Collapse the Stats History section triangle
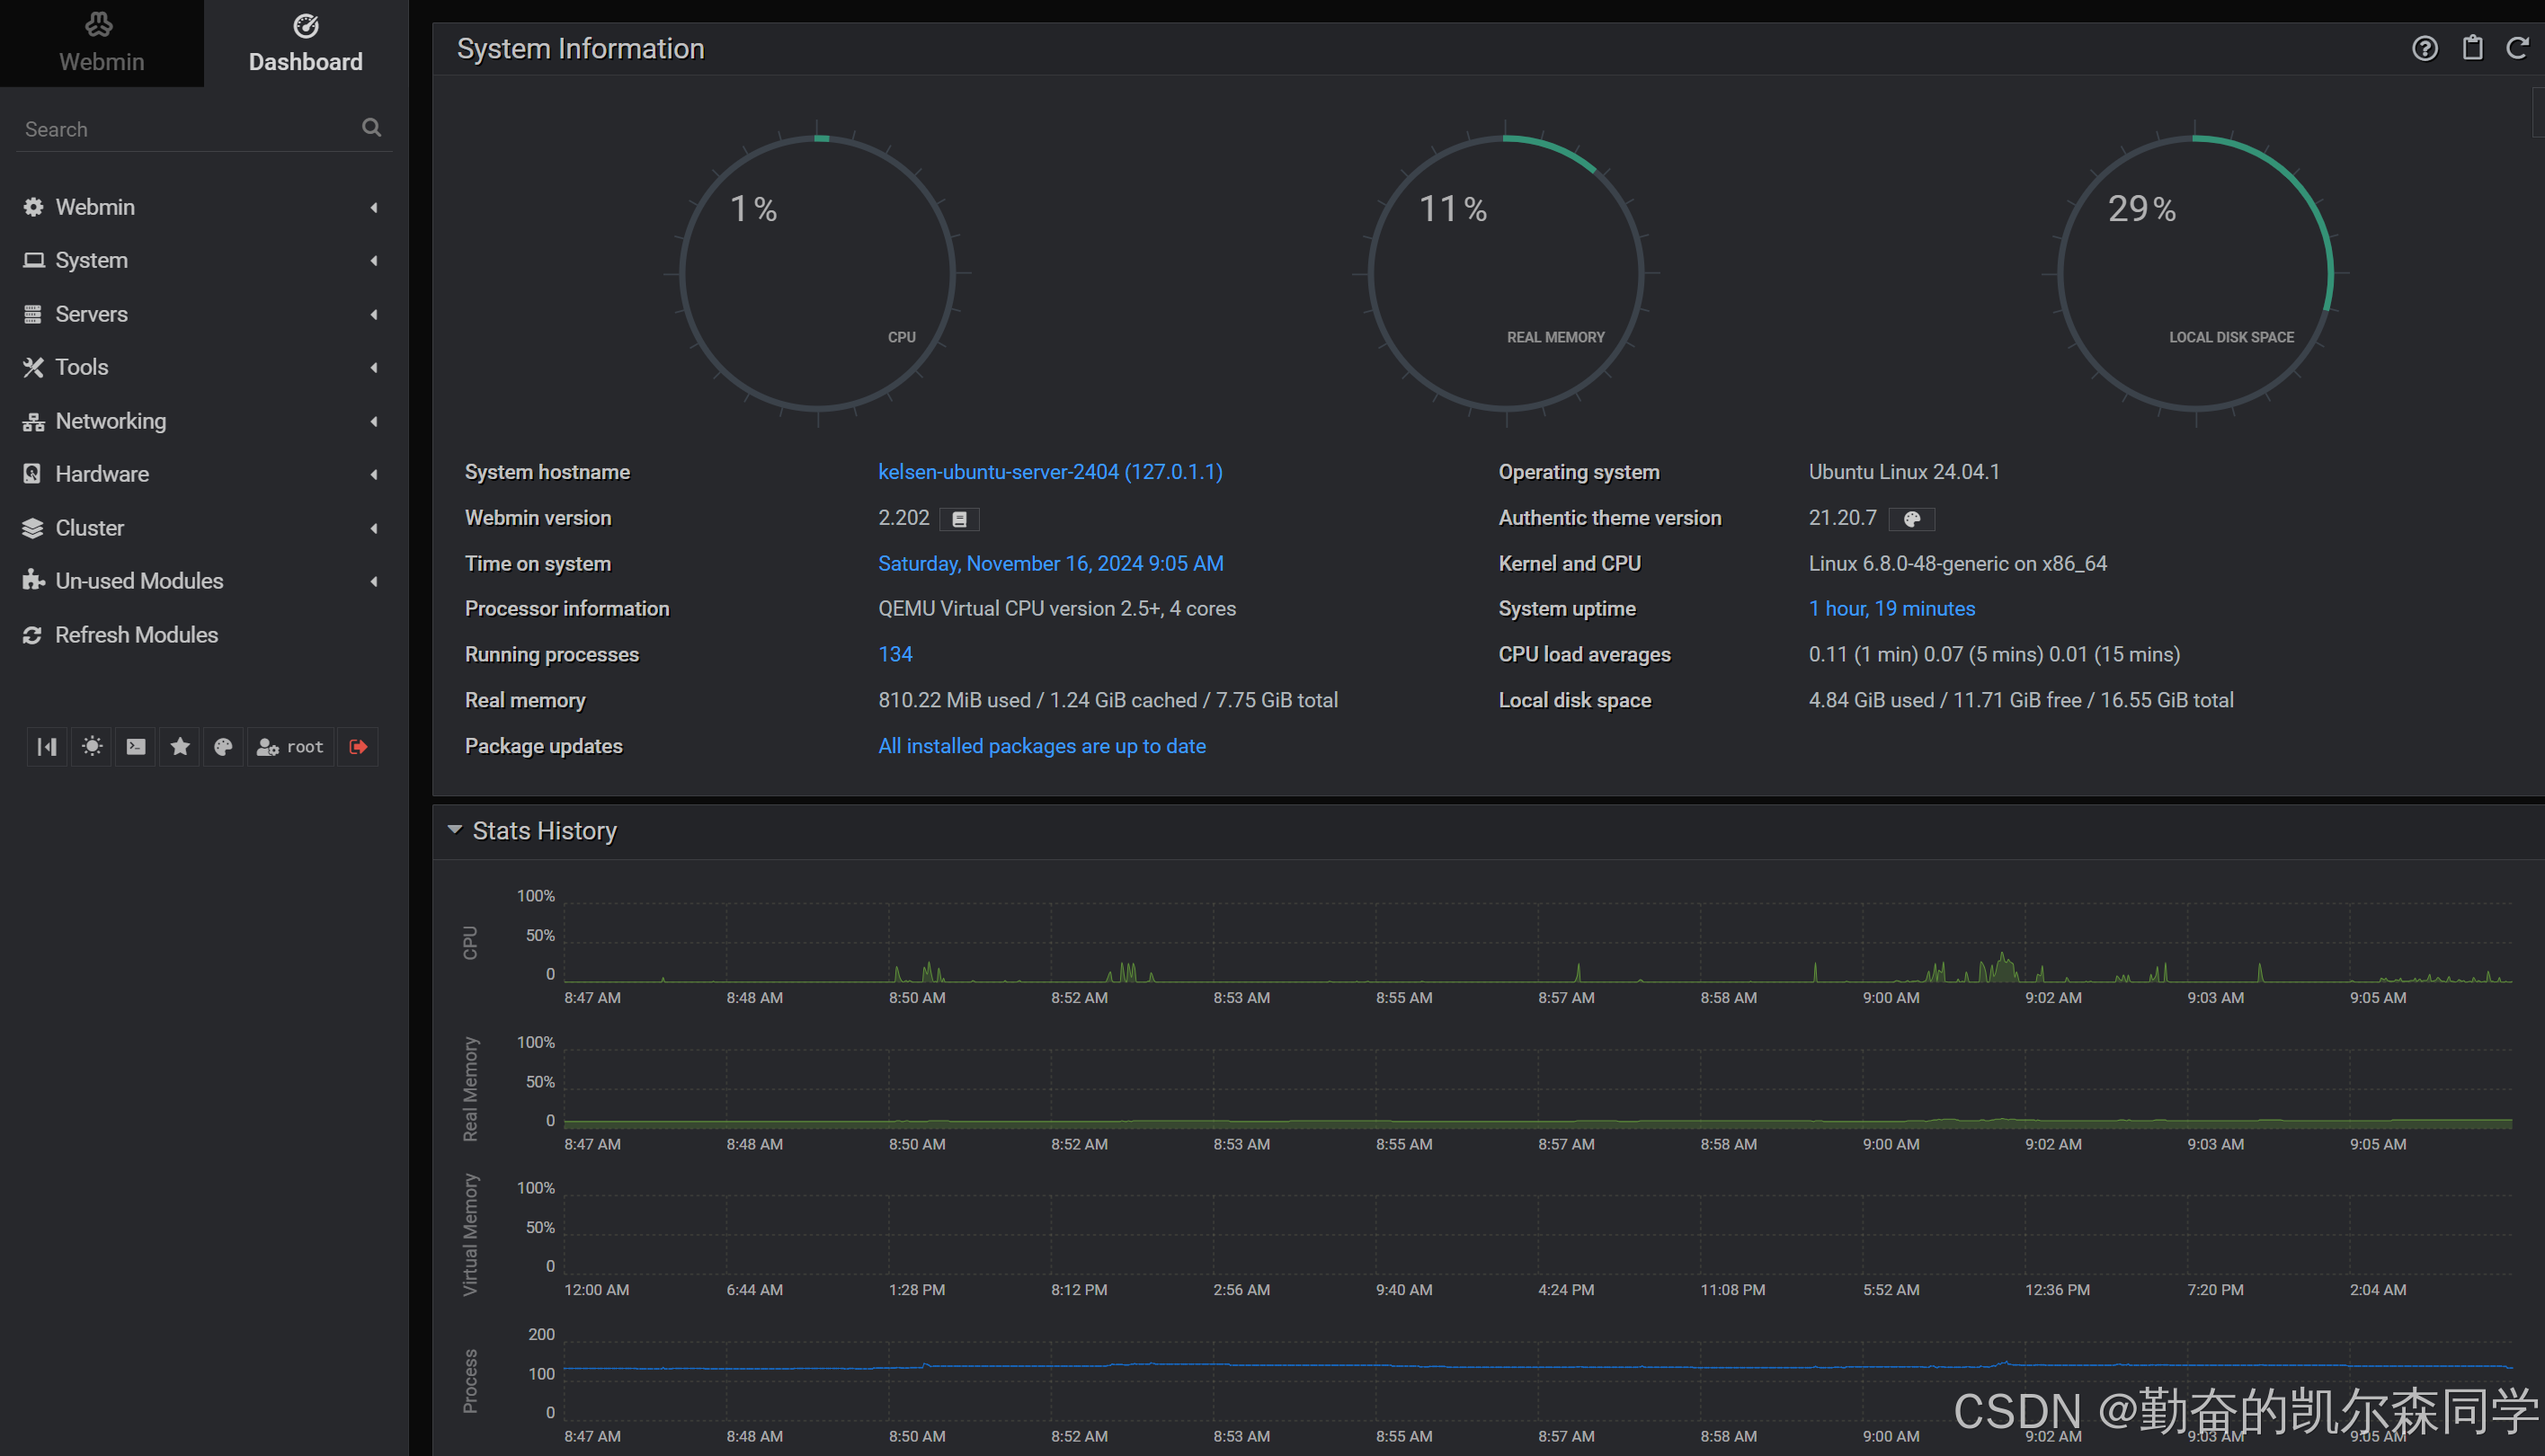 click(x=455, y=830)
